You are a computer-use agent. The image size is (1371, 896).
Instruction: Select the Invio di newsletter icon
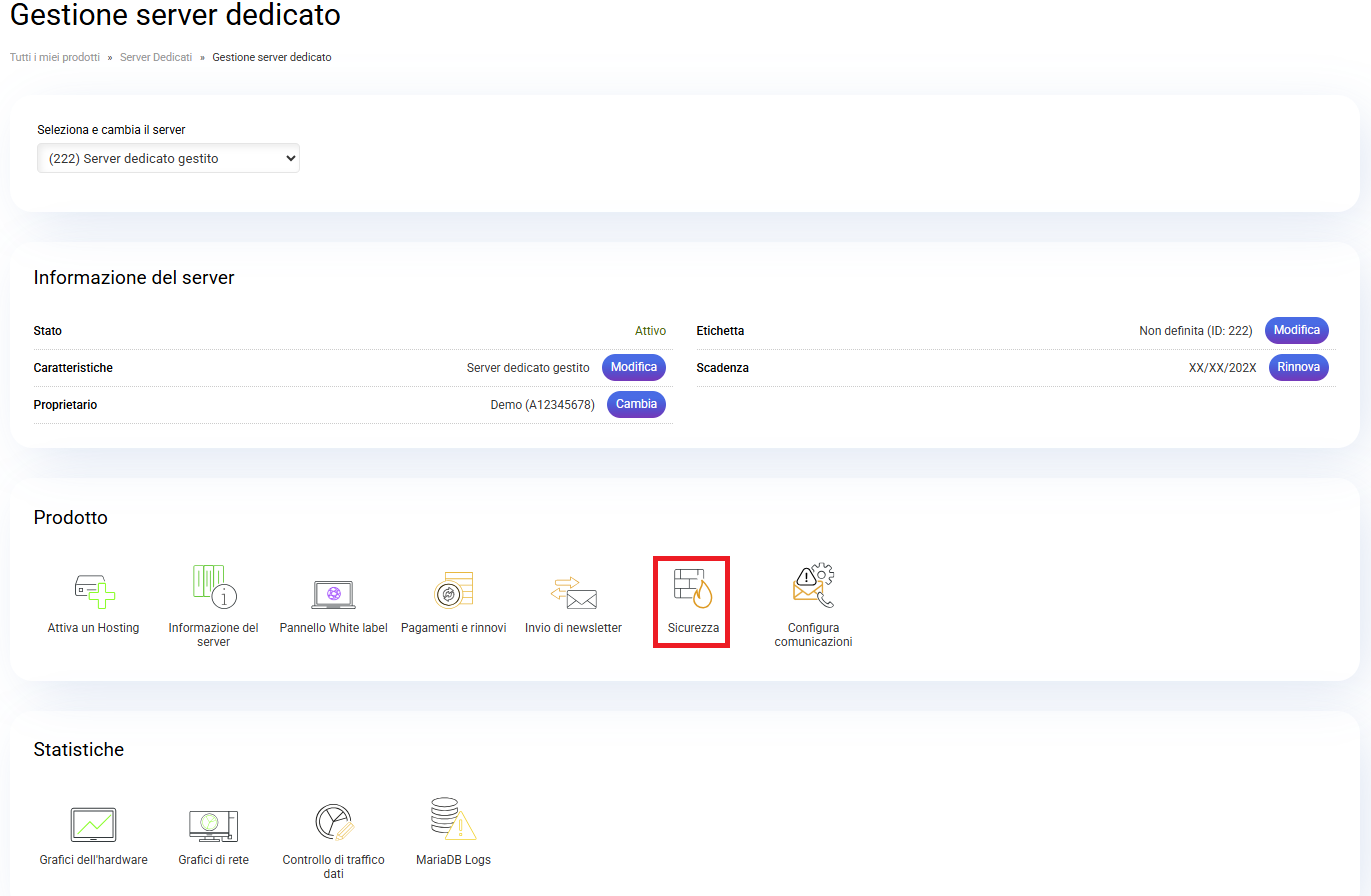tap(573, 592)
